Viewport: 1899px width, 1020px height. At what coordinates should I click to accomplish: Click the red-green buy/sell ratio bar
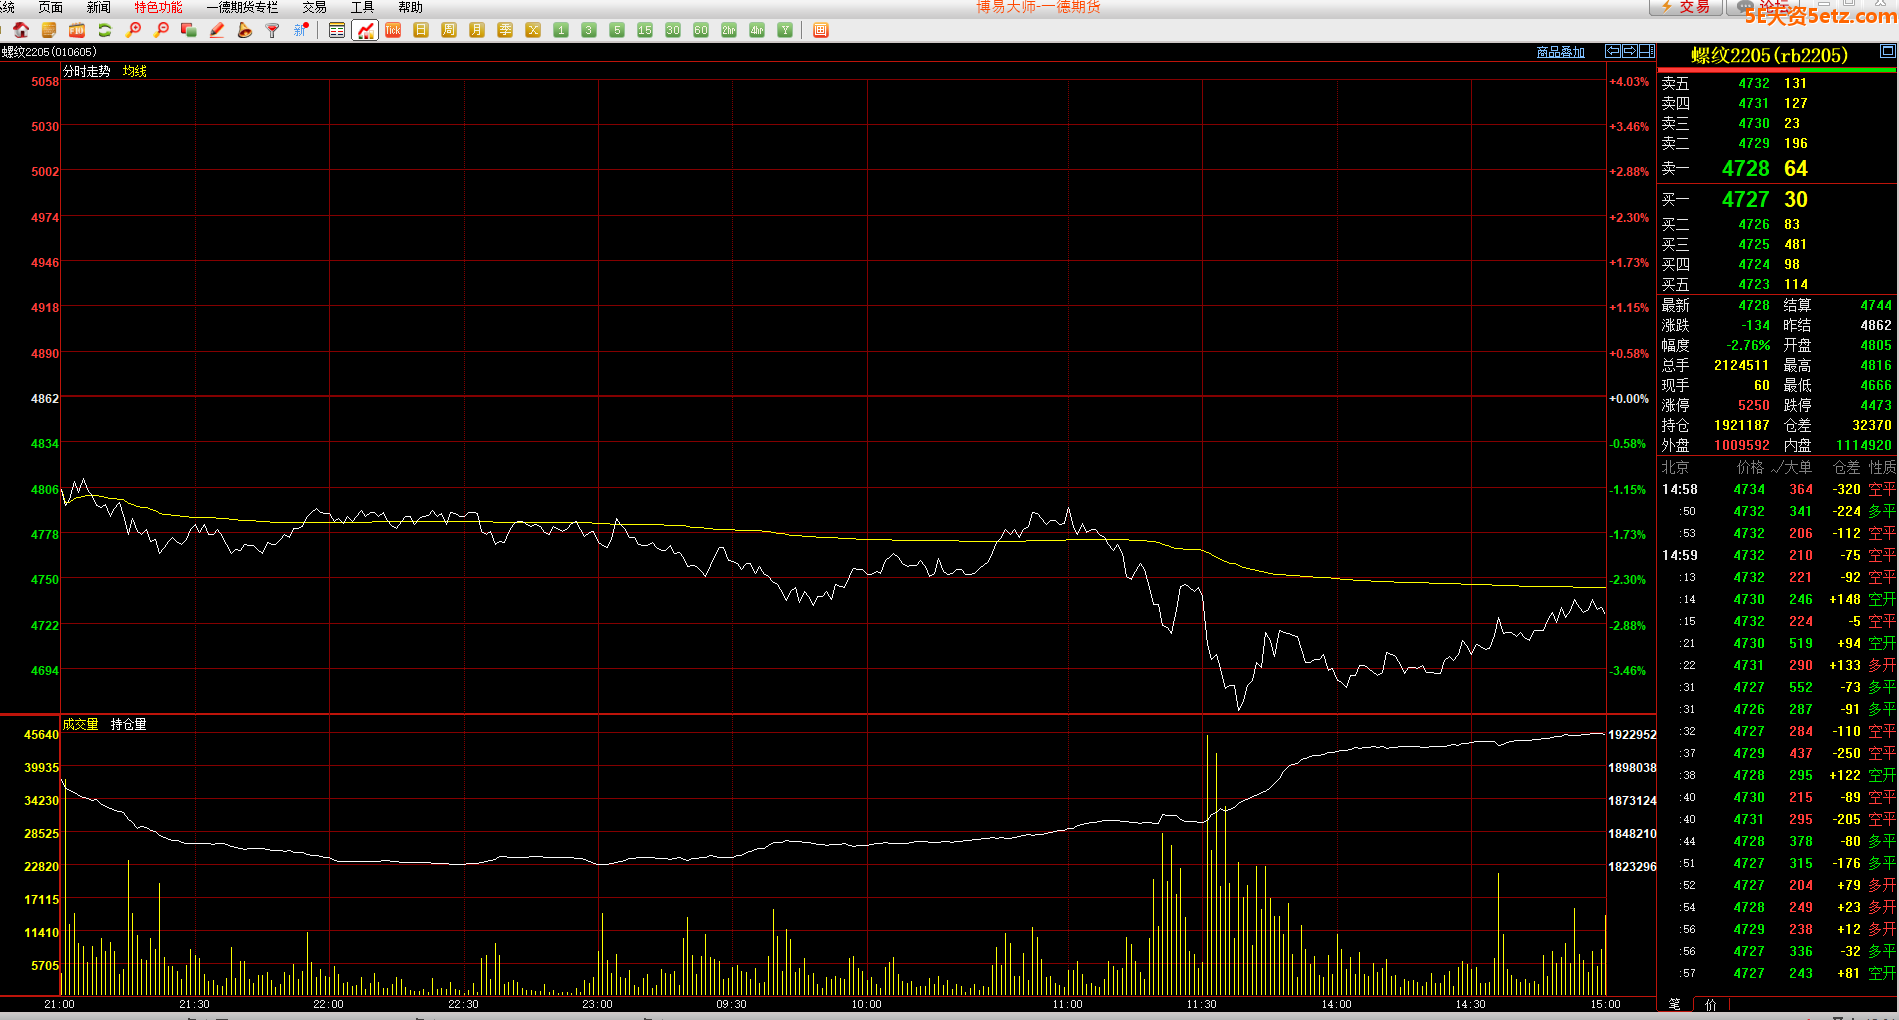pos(1776,70)
